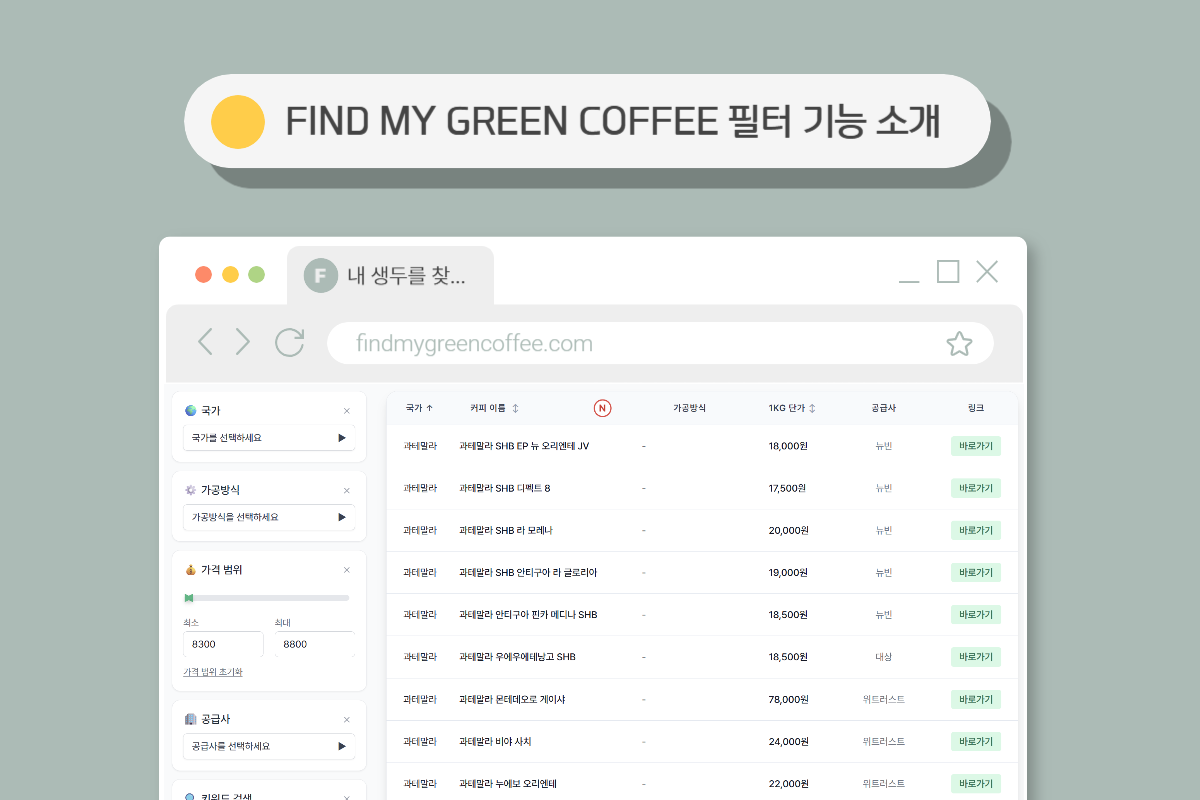Click the price range slider handle
Viewport: 1200px width, 800px height.
coord(188,598)
